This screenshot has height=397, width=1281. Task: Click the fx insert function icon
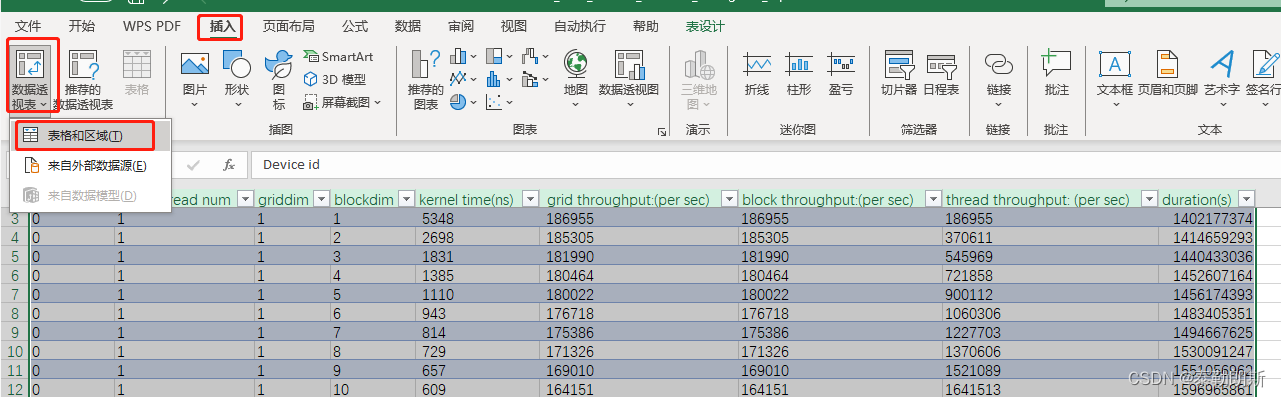pos(229,164)
